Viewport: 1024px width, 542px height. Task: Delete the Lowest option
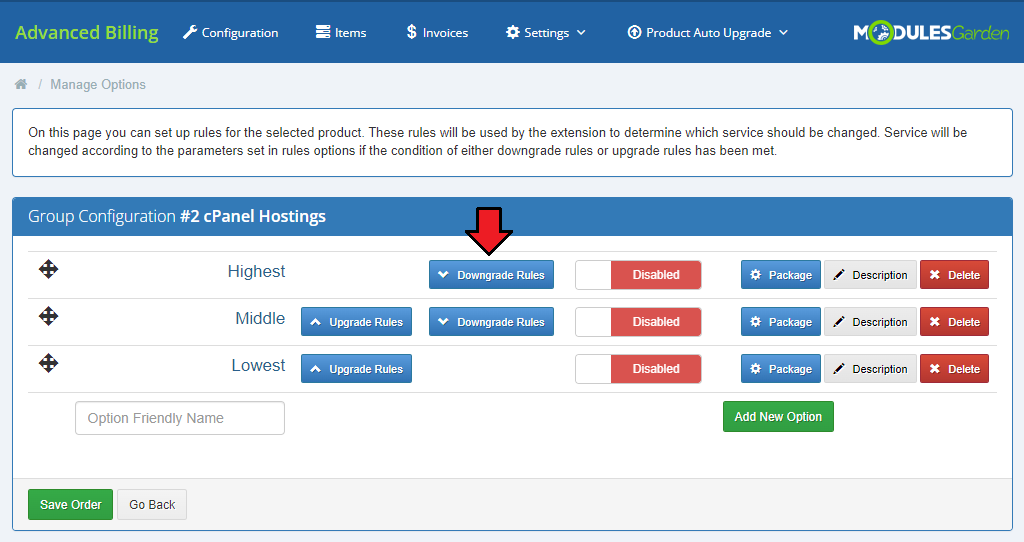954,369
